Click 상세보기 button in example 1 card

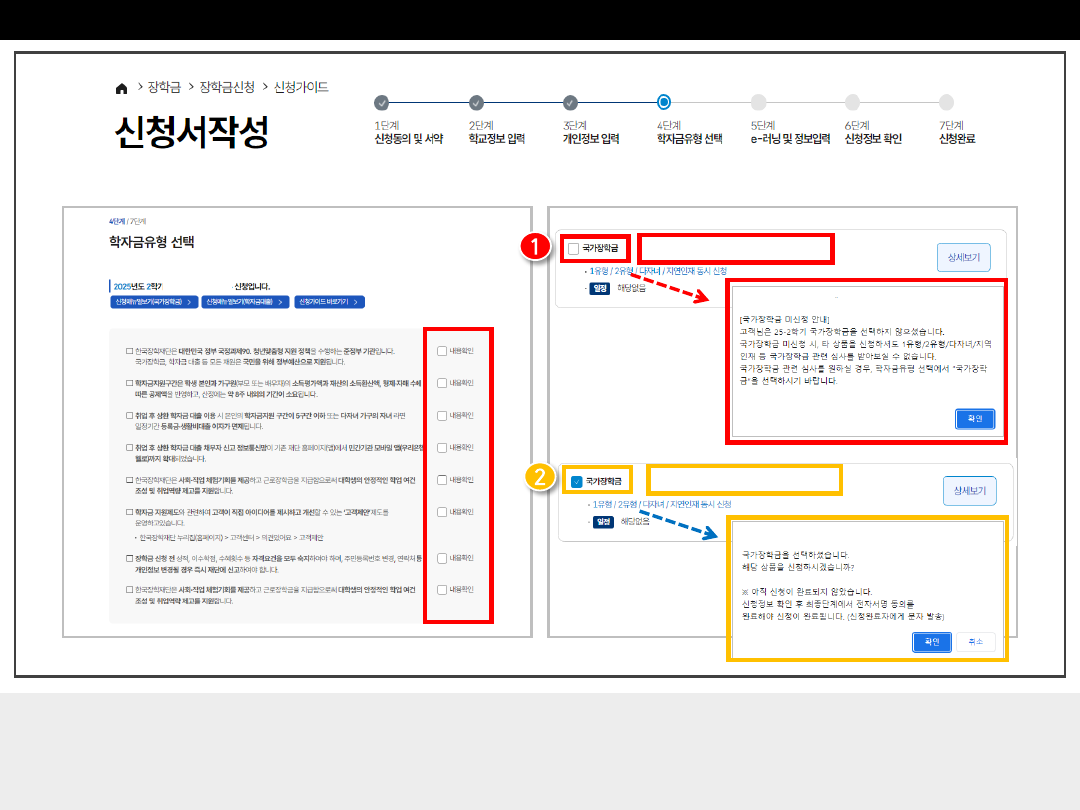tap(963, 258)
